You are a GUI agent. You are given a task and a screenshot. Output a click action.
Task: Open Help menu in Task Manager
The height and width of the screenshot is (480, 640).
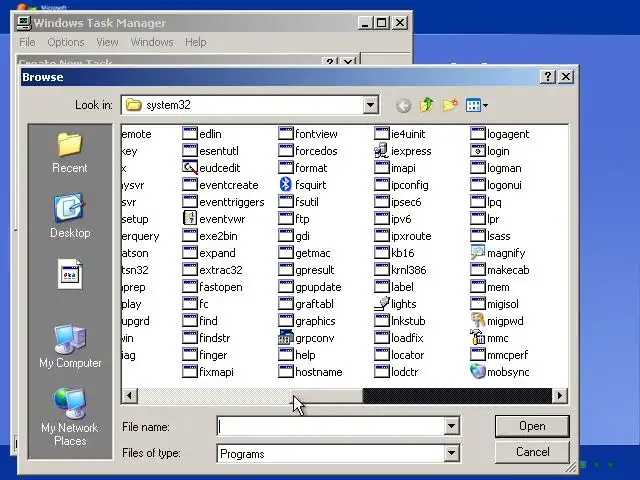coord(196,42)
